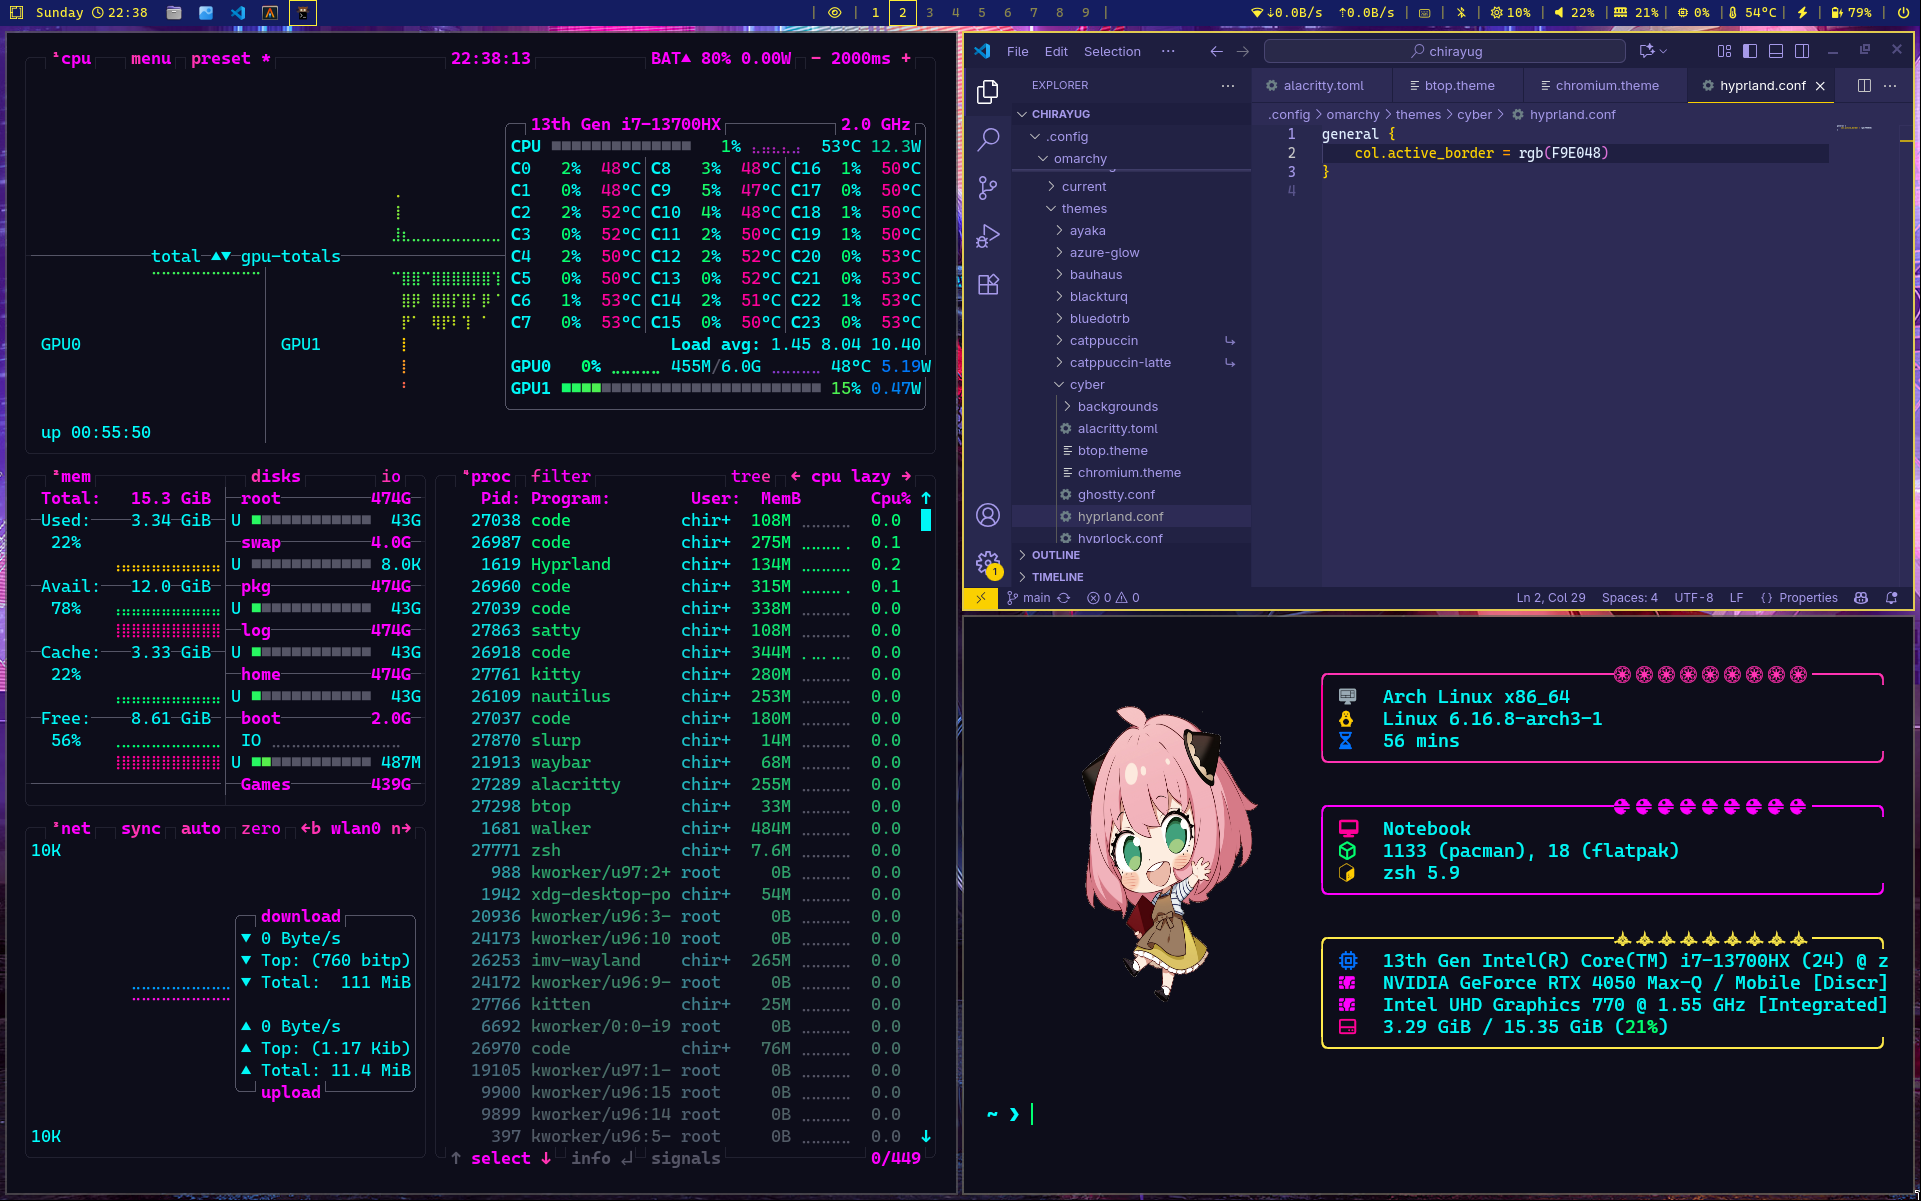Open the Explorer view in VS Code activity bar
Screen dimensions: 1921x1201
pos(988,91)
